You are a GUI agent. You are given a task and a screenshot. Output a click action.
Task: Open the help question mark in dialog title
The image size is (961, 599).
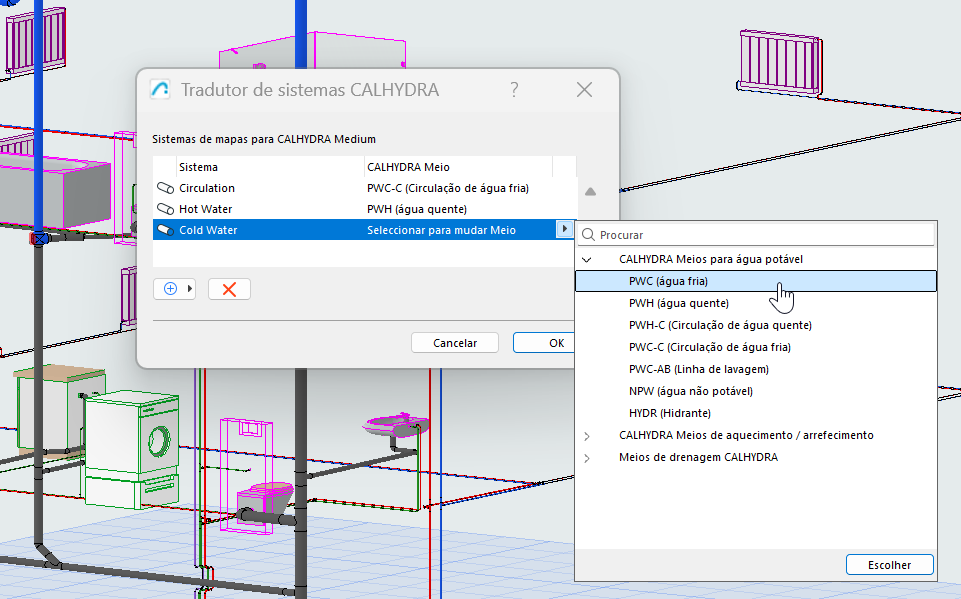click(x=514, y=90)
